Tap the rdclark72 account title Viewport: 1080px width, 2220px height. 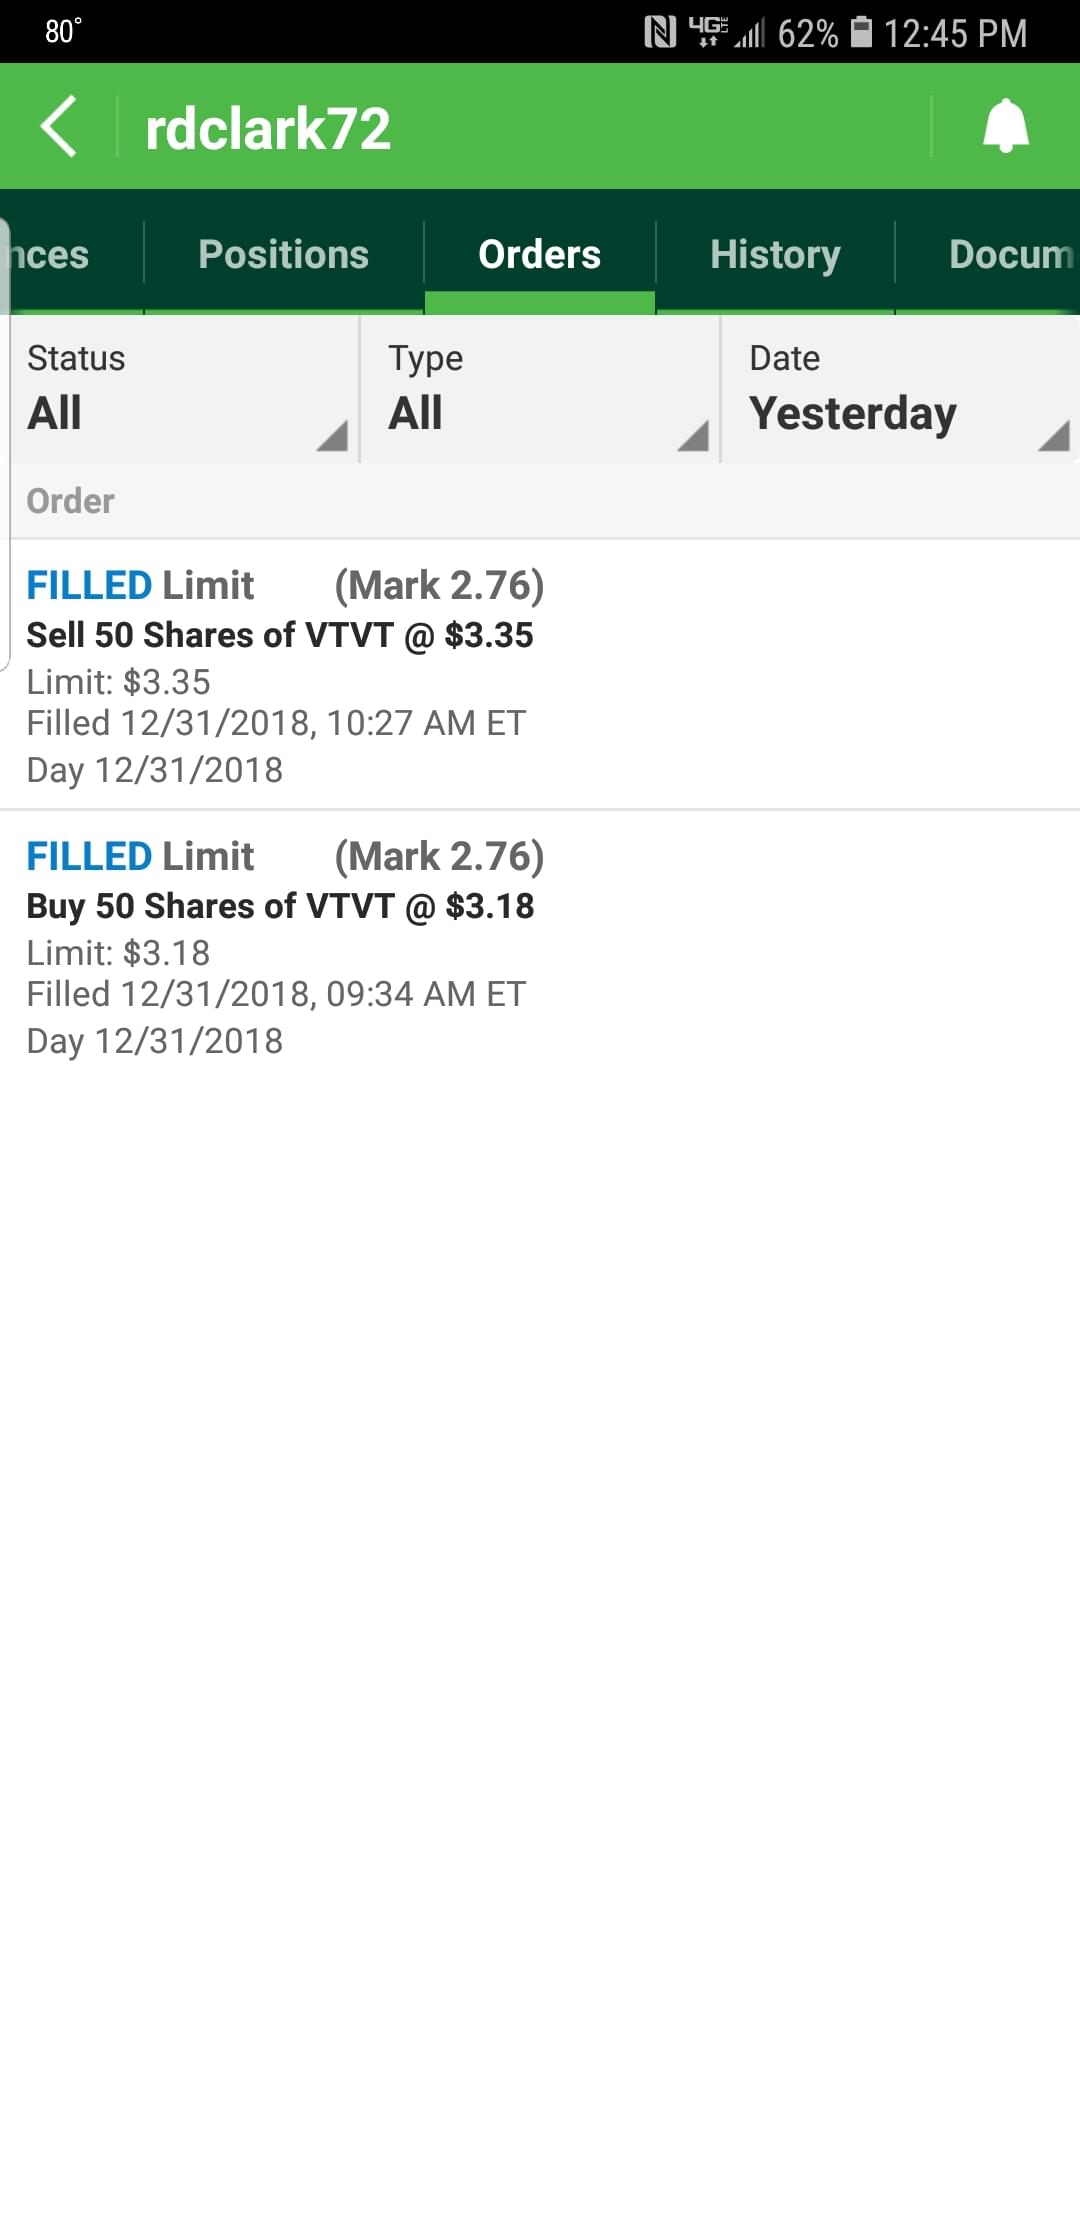tap(268, 129)
